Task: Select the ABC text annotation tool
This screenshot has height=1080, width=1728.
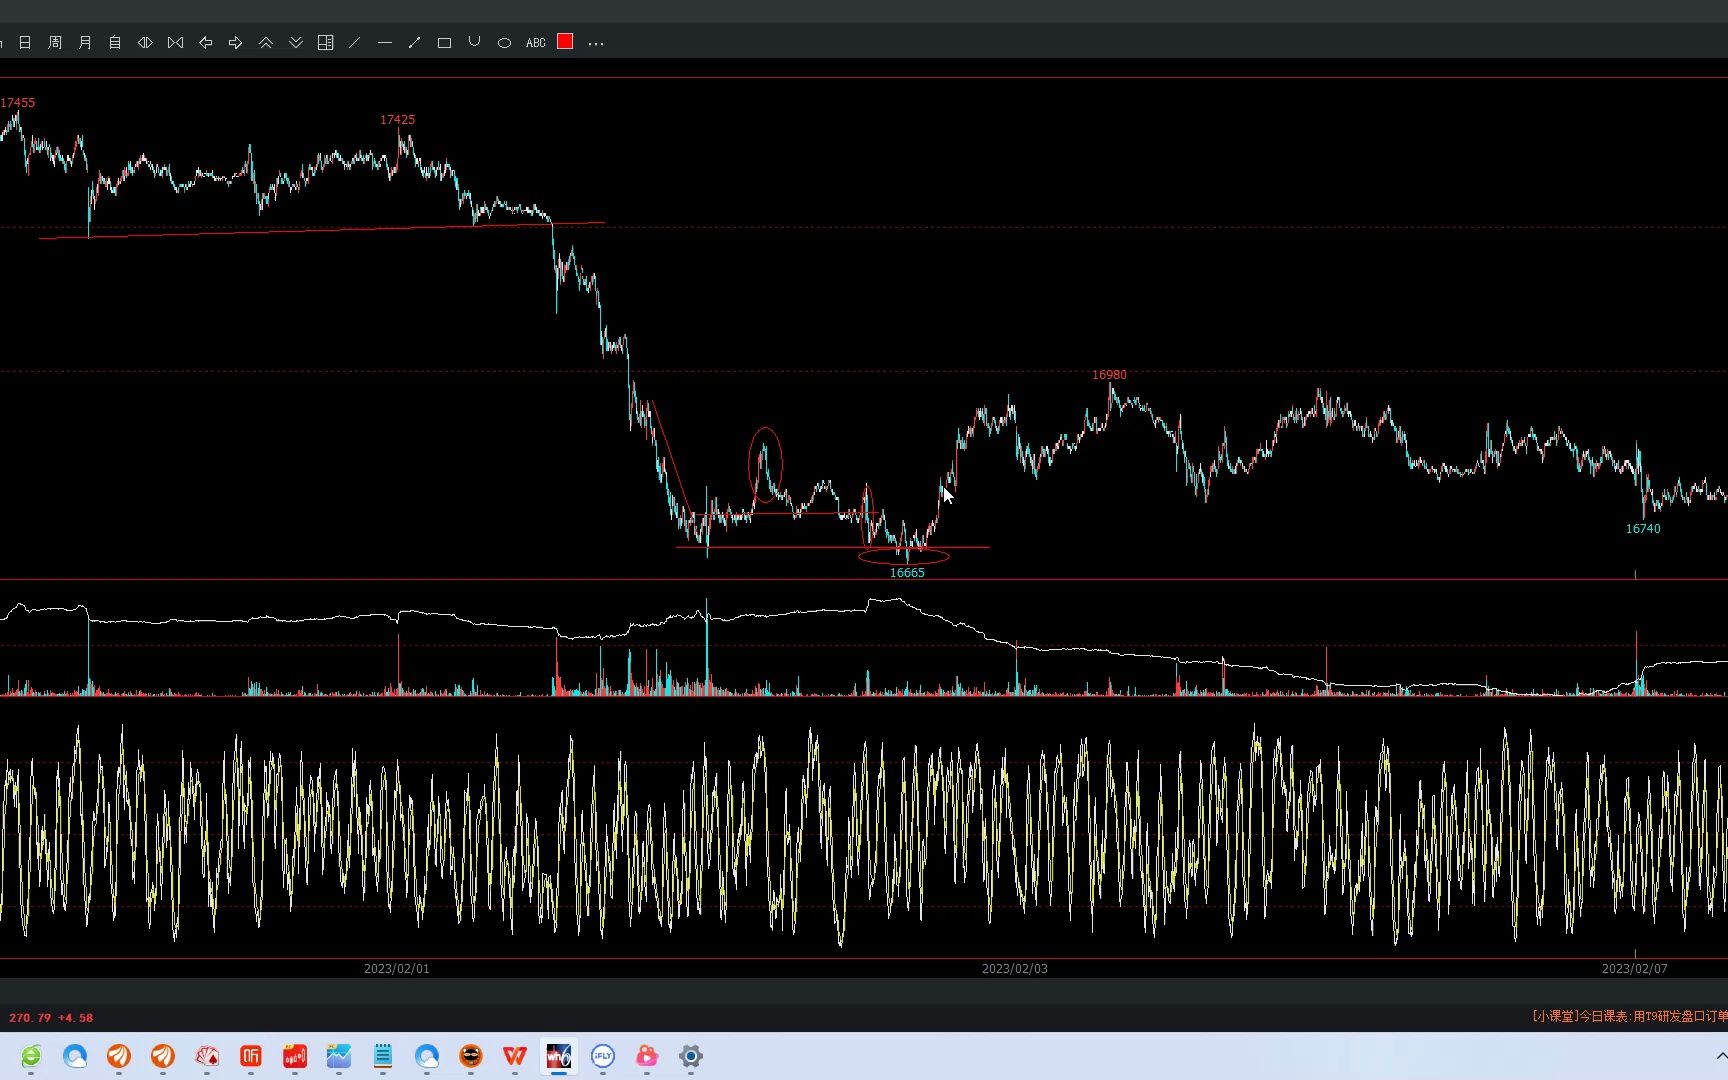Action: point(536,43)
